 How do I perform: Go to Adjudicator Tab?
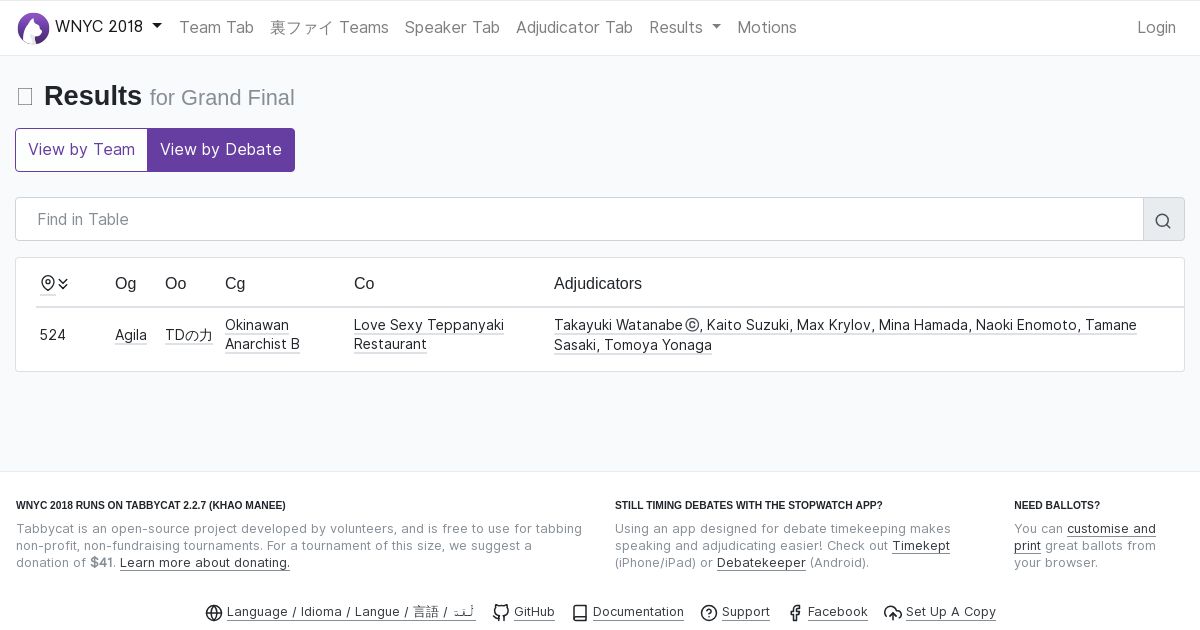(574, 27)
